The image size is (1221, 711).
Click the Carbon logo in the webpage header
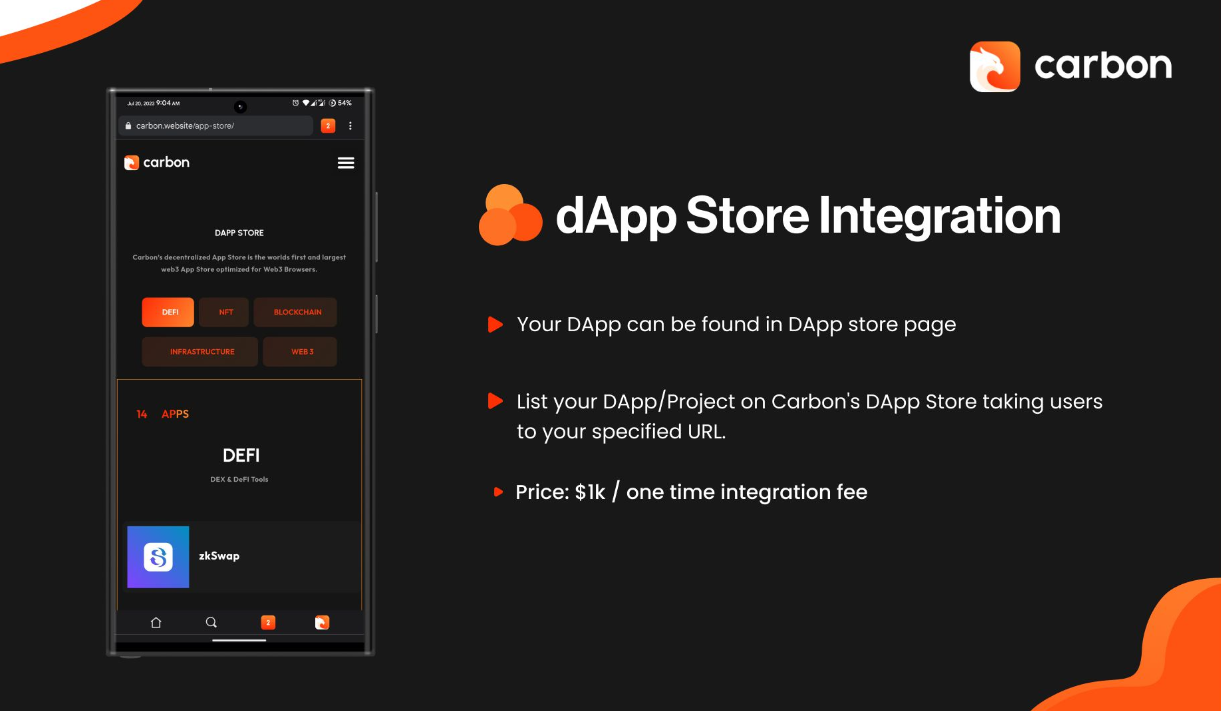coord(156,162)
